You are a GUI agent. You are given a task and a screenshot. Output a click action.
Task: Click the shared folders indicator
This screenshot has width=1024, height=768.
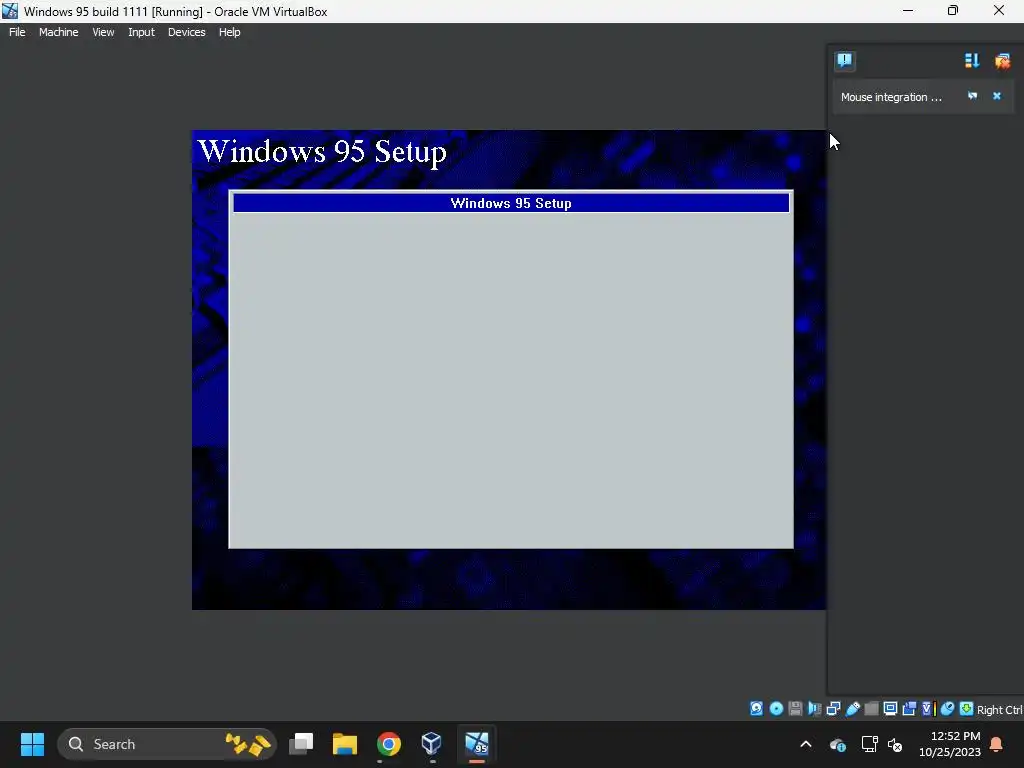tap(871, 709)
